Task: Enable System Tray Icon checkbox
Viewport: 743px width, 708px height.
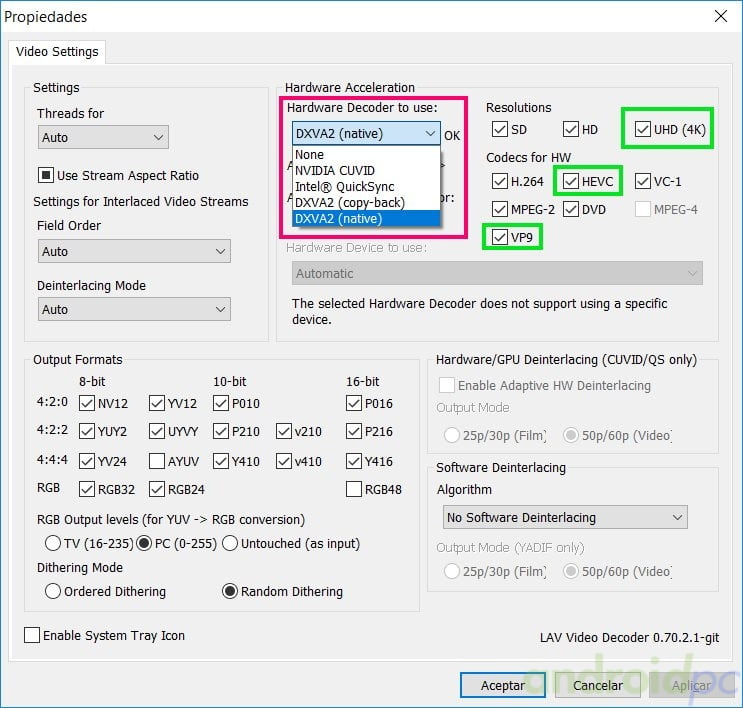Action: 32,635
